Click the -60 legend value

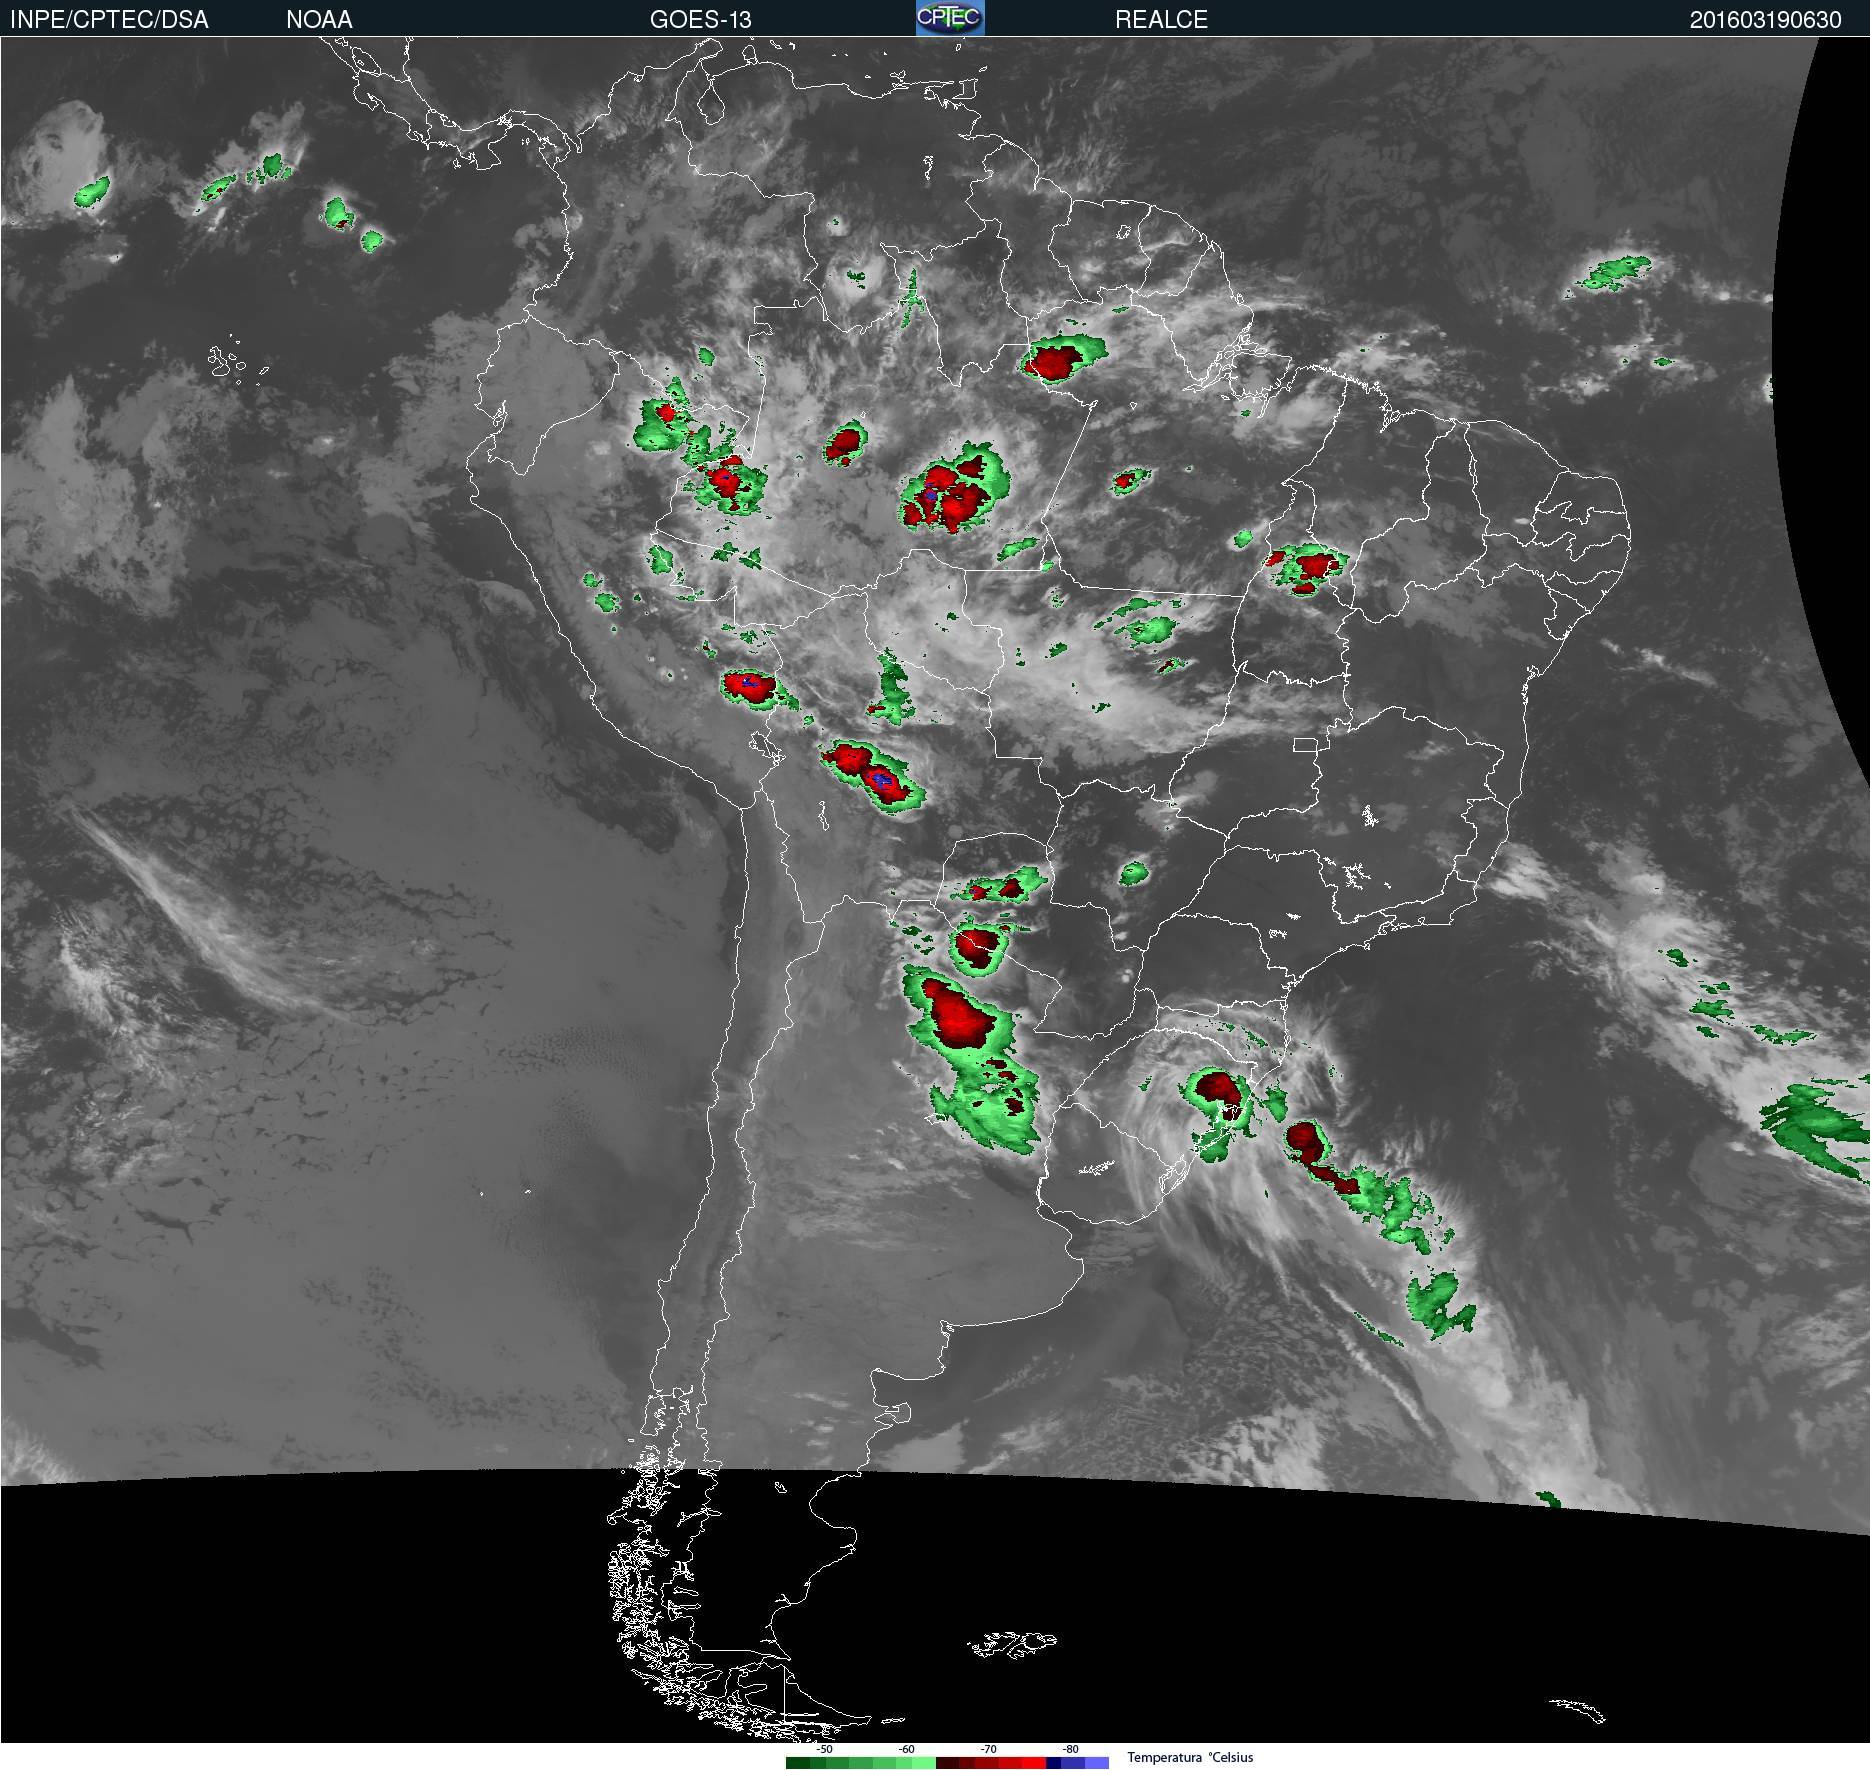coord(906,1749)
